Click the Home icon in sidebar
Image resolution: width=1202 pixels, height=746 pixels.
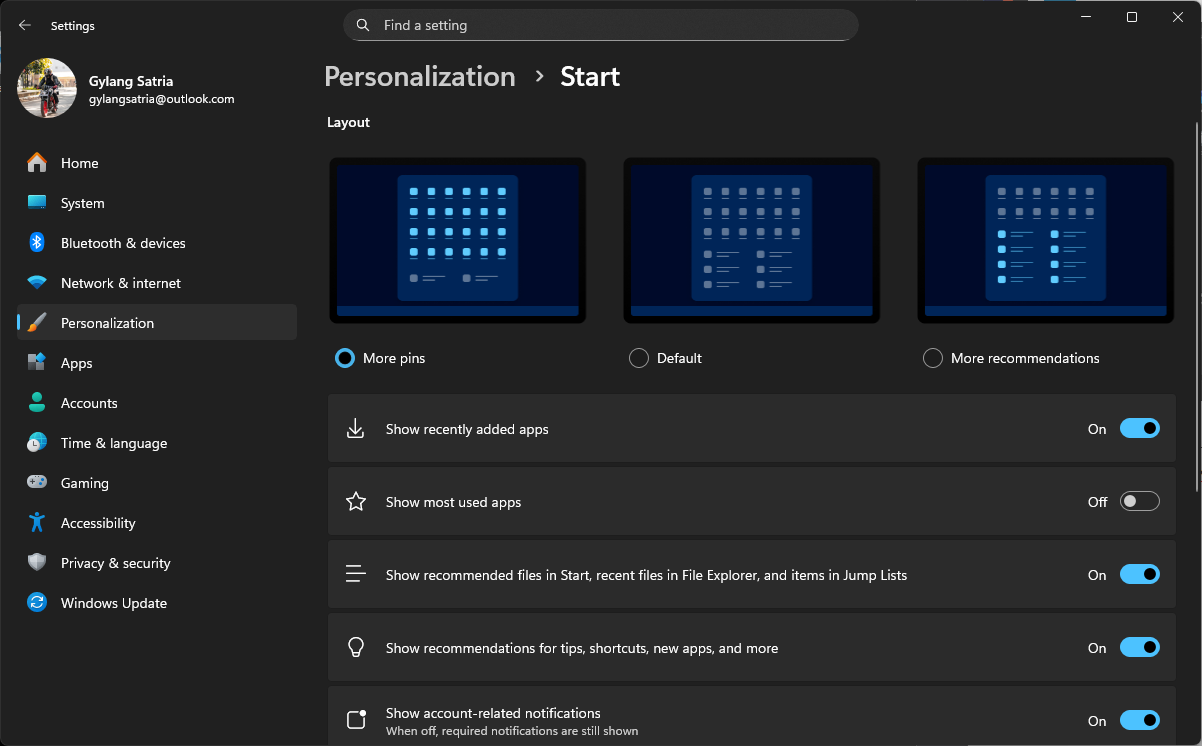point(37,163)
